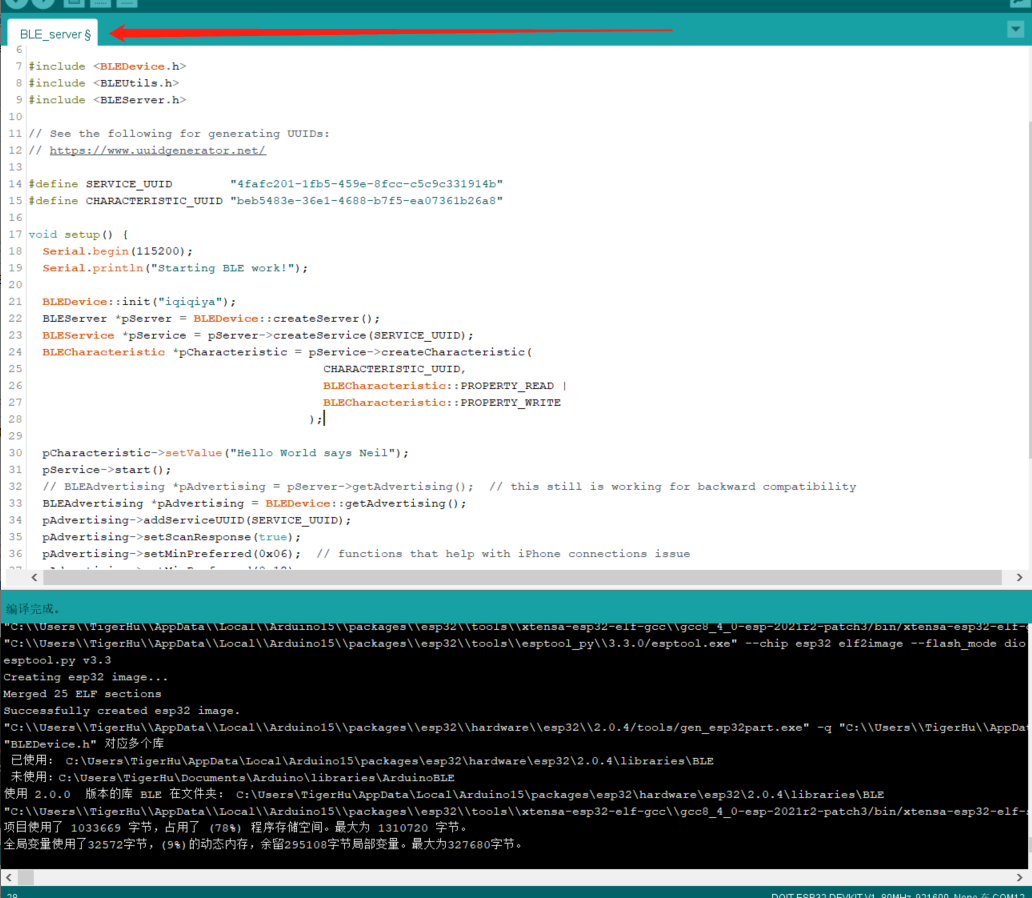Click the Save sketch toolbar icon

coord(127,4)
